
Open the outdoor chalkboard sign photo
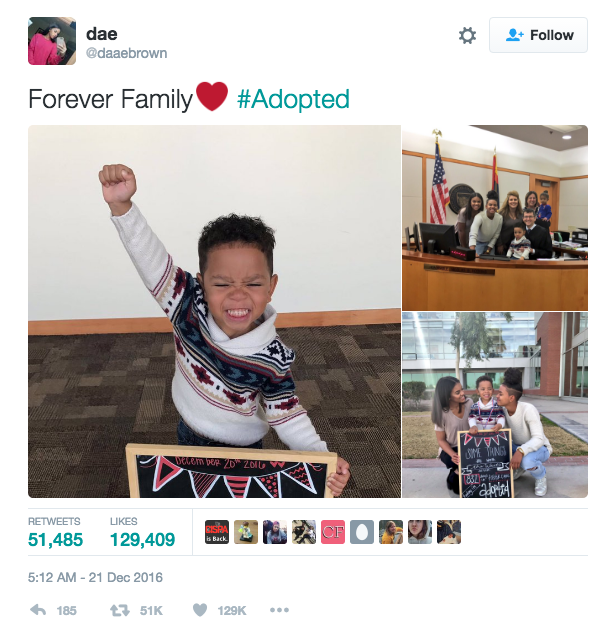tap(495, 405)
